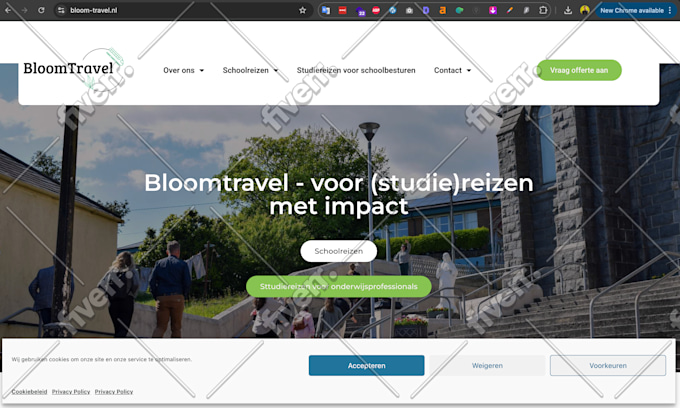Click the cookie notice text 'Wij gebruiken cookies'

coord(102,359)
